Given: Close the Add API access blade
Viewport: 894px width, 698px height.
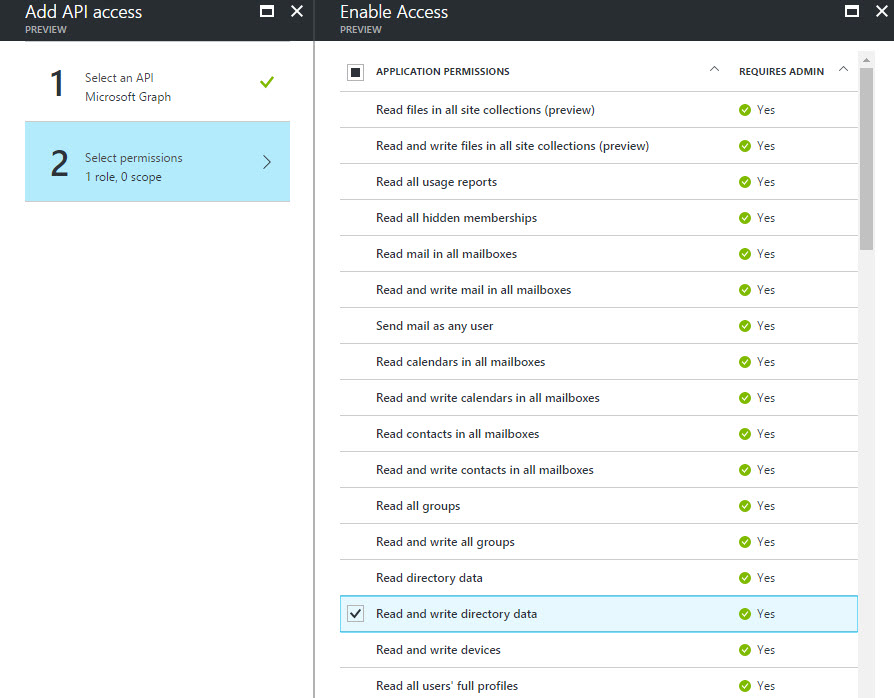Looking at the screenshot, I should pos(297,12).
